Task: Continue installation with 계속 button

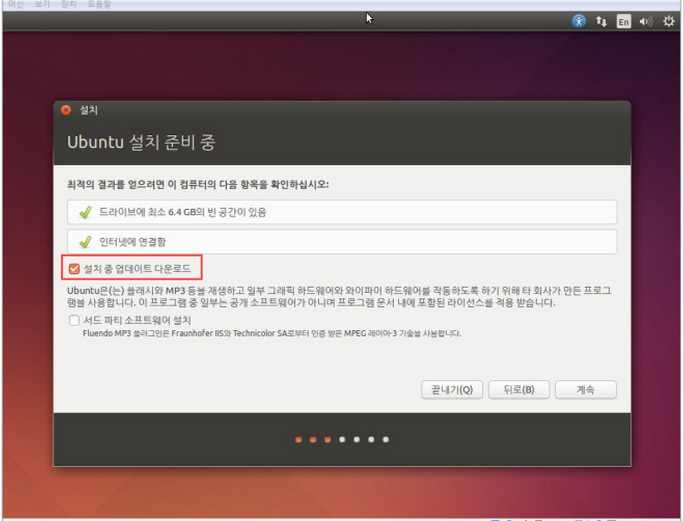Action: click(585, 389)
